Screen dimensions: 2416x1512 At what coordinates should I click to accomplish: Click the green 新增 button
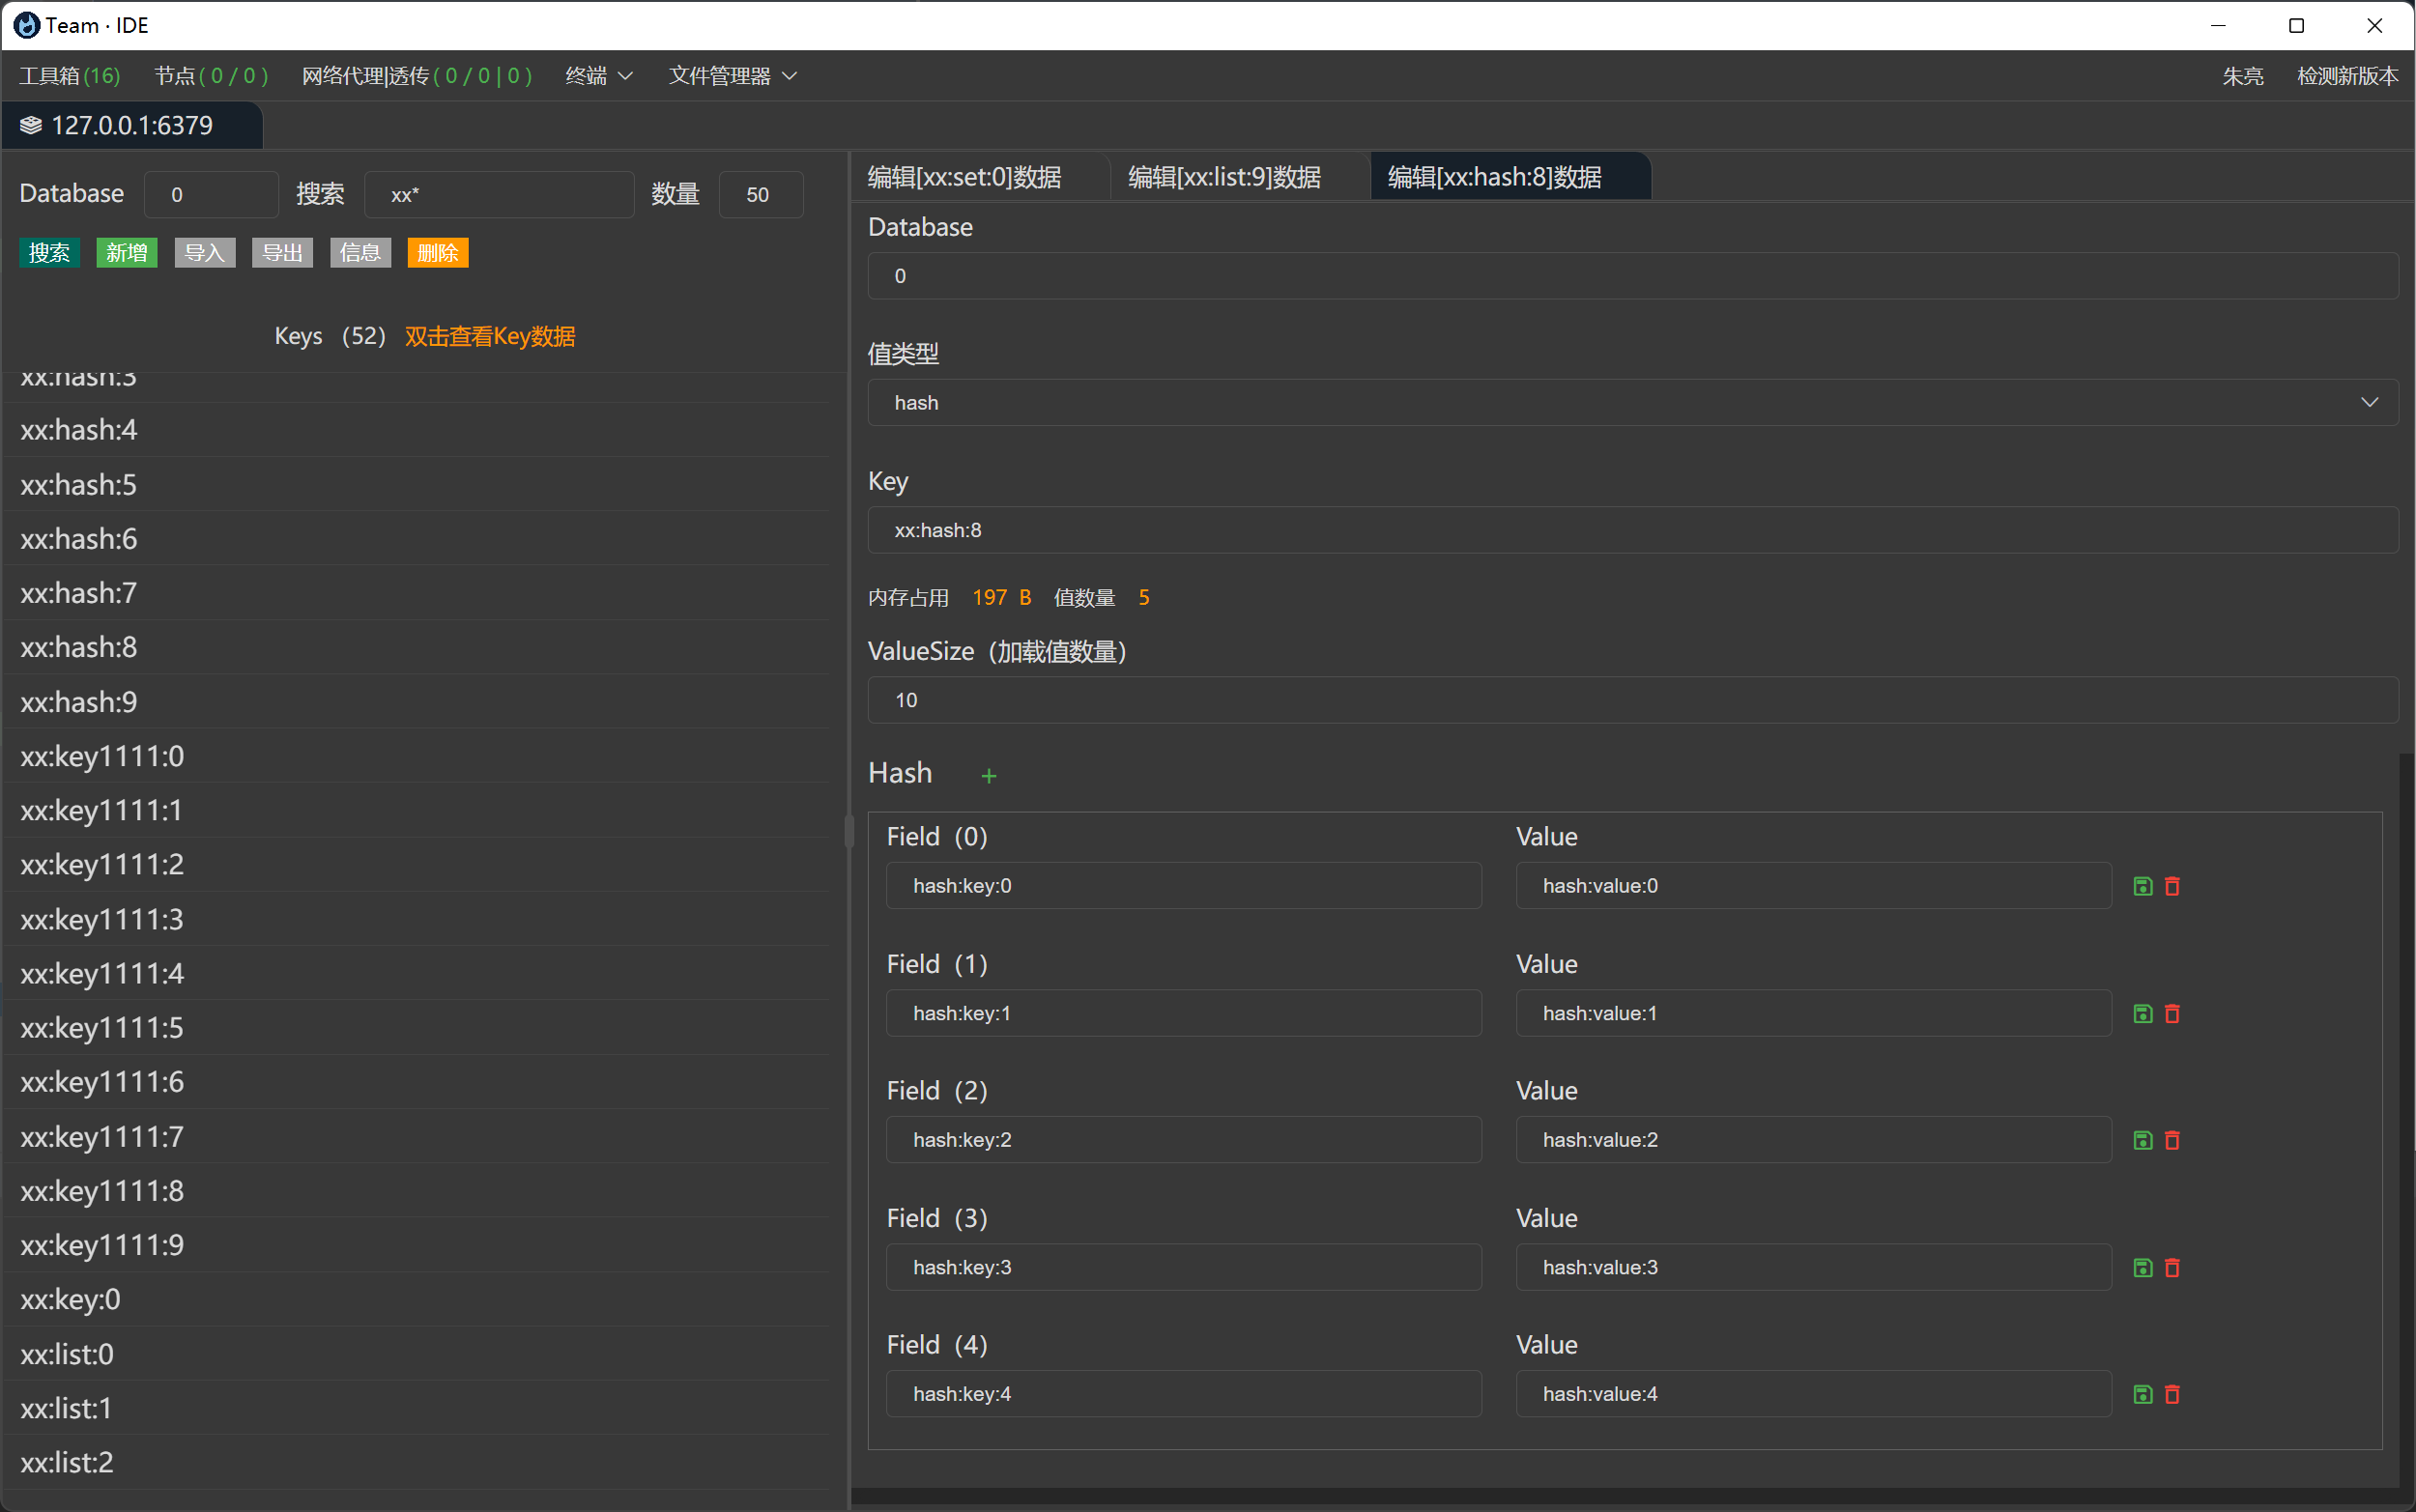click(126, 253)
